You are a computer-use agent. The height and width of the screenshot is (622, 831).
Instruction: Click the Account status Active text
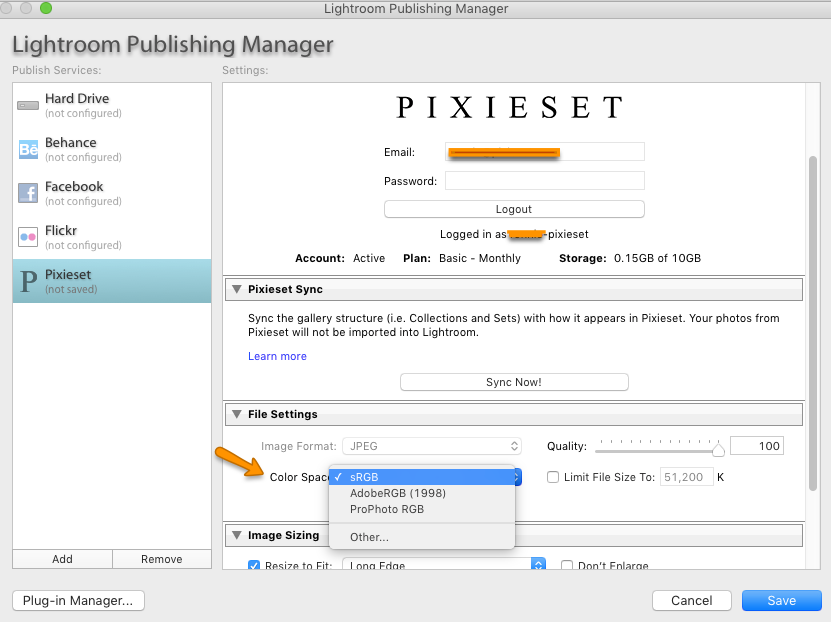click(x=369, y=259)
